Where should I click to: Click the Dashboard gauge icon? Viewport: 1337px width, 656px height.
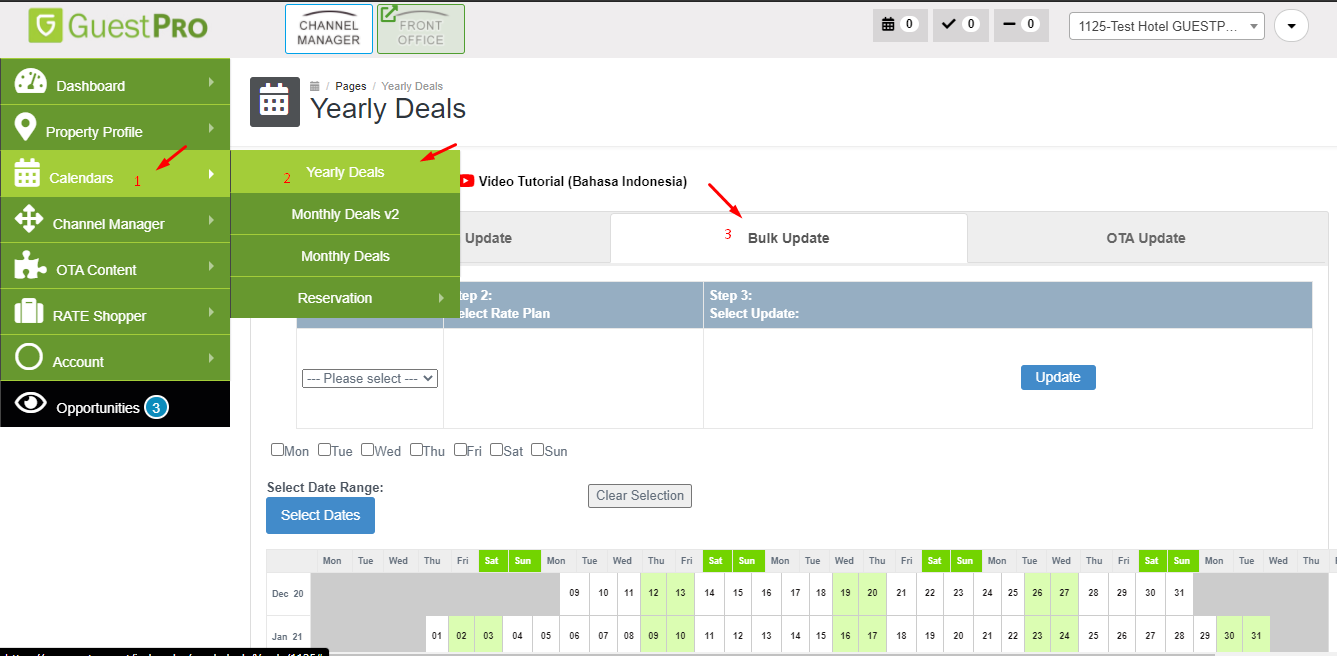[x=31, y=84]
